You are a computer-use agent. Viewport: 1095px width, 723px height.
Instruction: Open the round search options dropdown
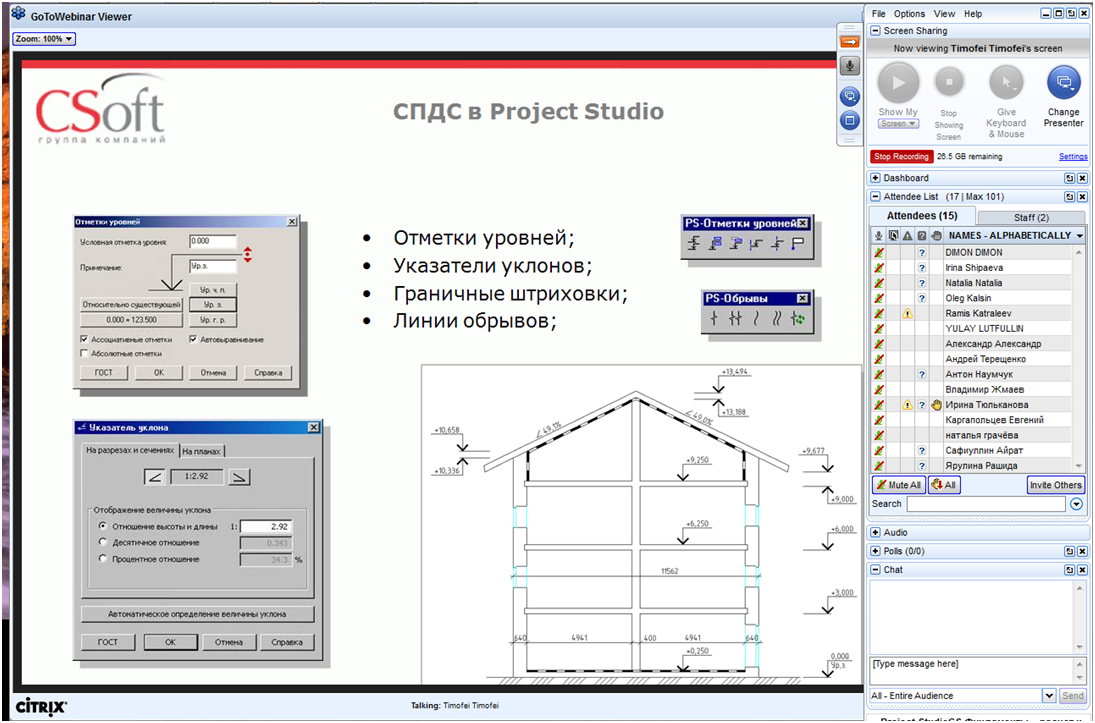click(1076, 504)
